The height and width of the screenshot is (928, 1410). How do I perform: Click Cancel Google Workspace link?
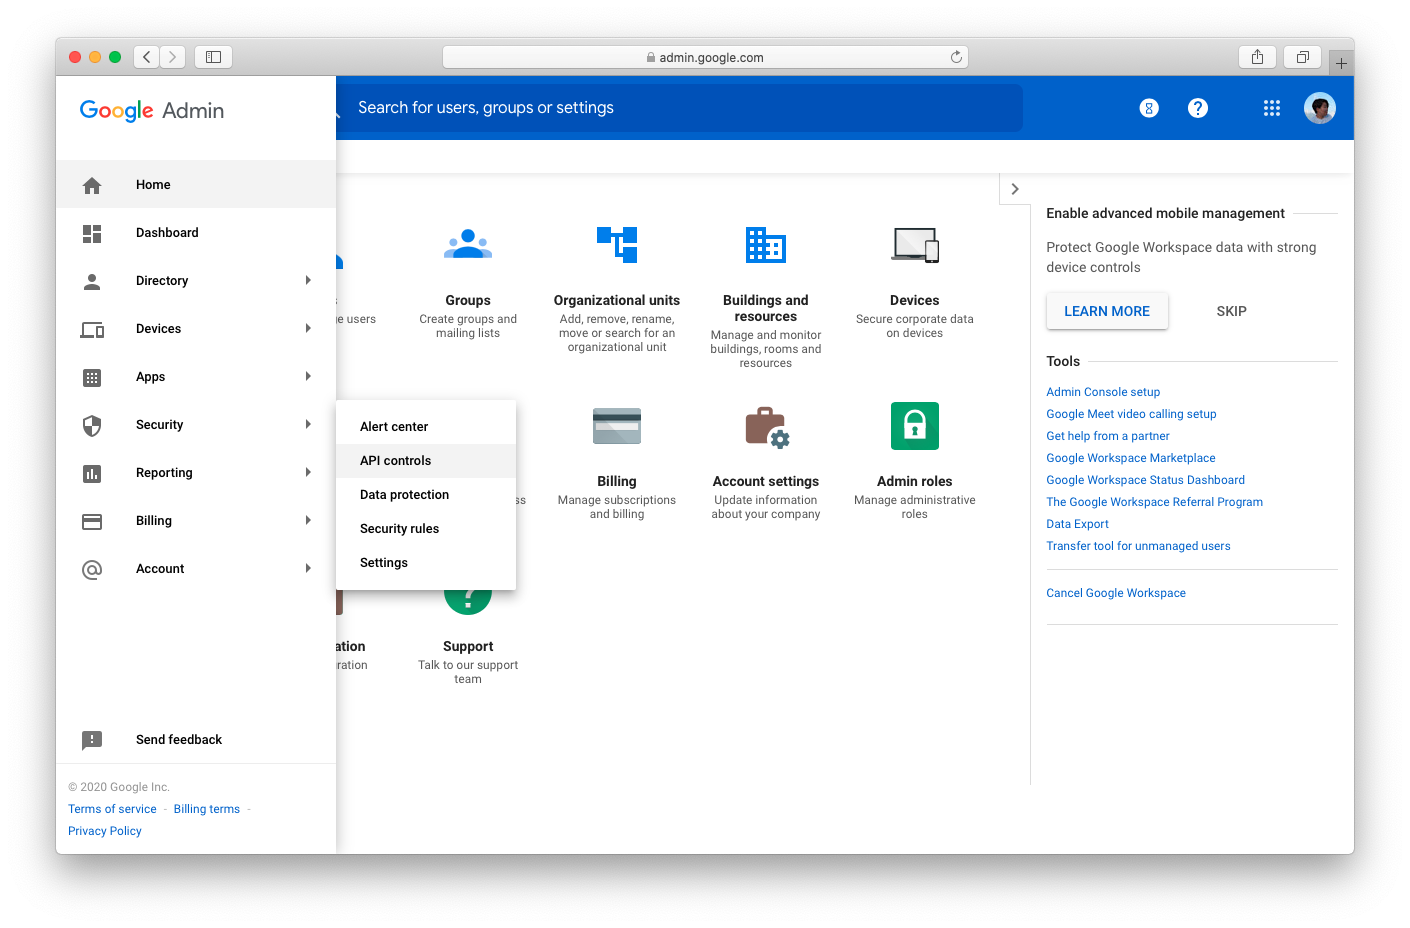pyautogui.click(x=1116, y=593)
